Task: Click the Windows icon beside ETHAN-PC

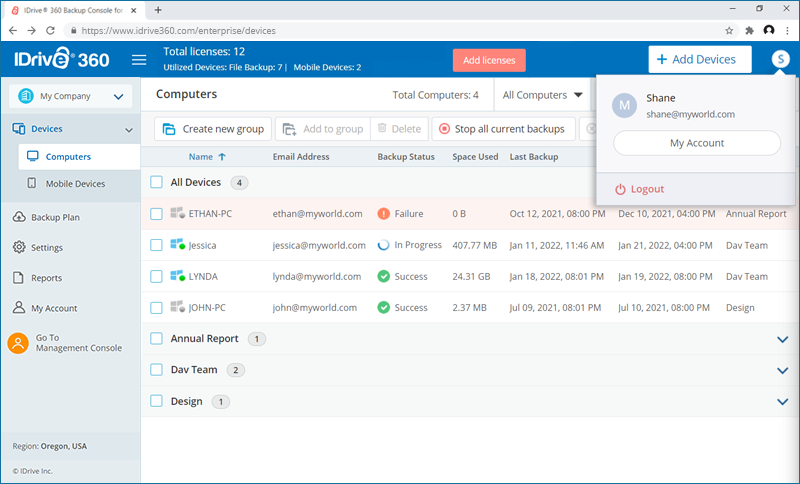Action: [177, 213]
